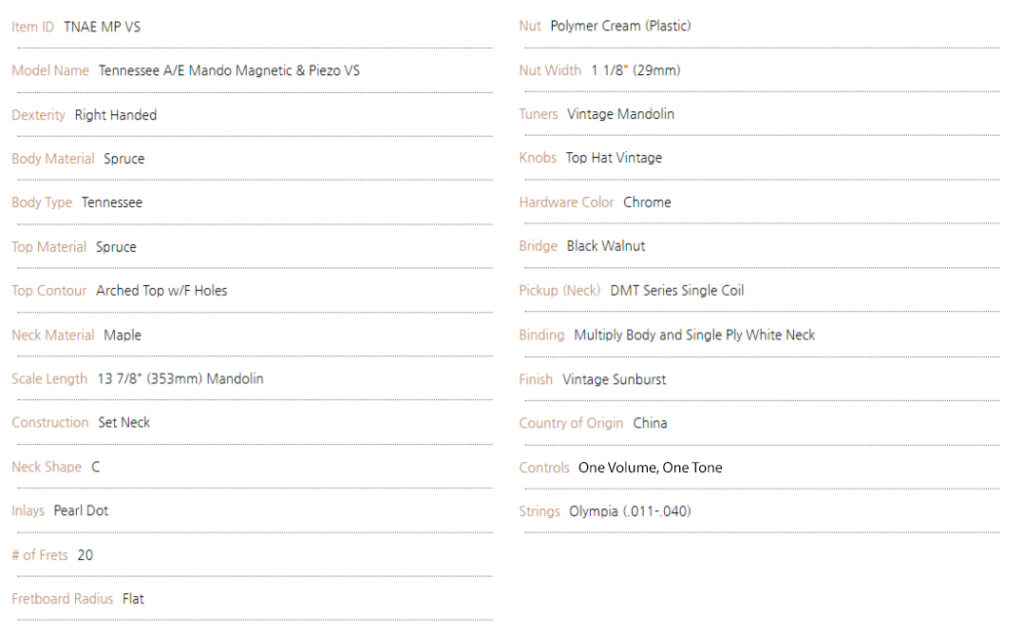This screenshot has width=1024, height=634.
Task: Click the Neck Material Maple value
Action: pos(122,335)
